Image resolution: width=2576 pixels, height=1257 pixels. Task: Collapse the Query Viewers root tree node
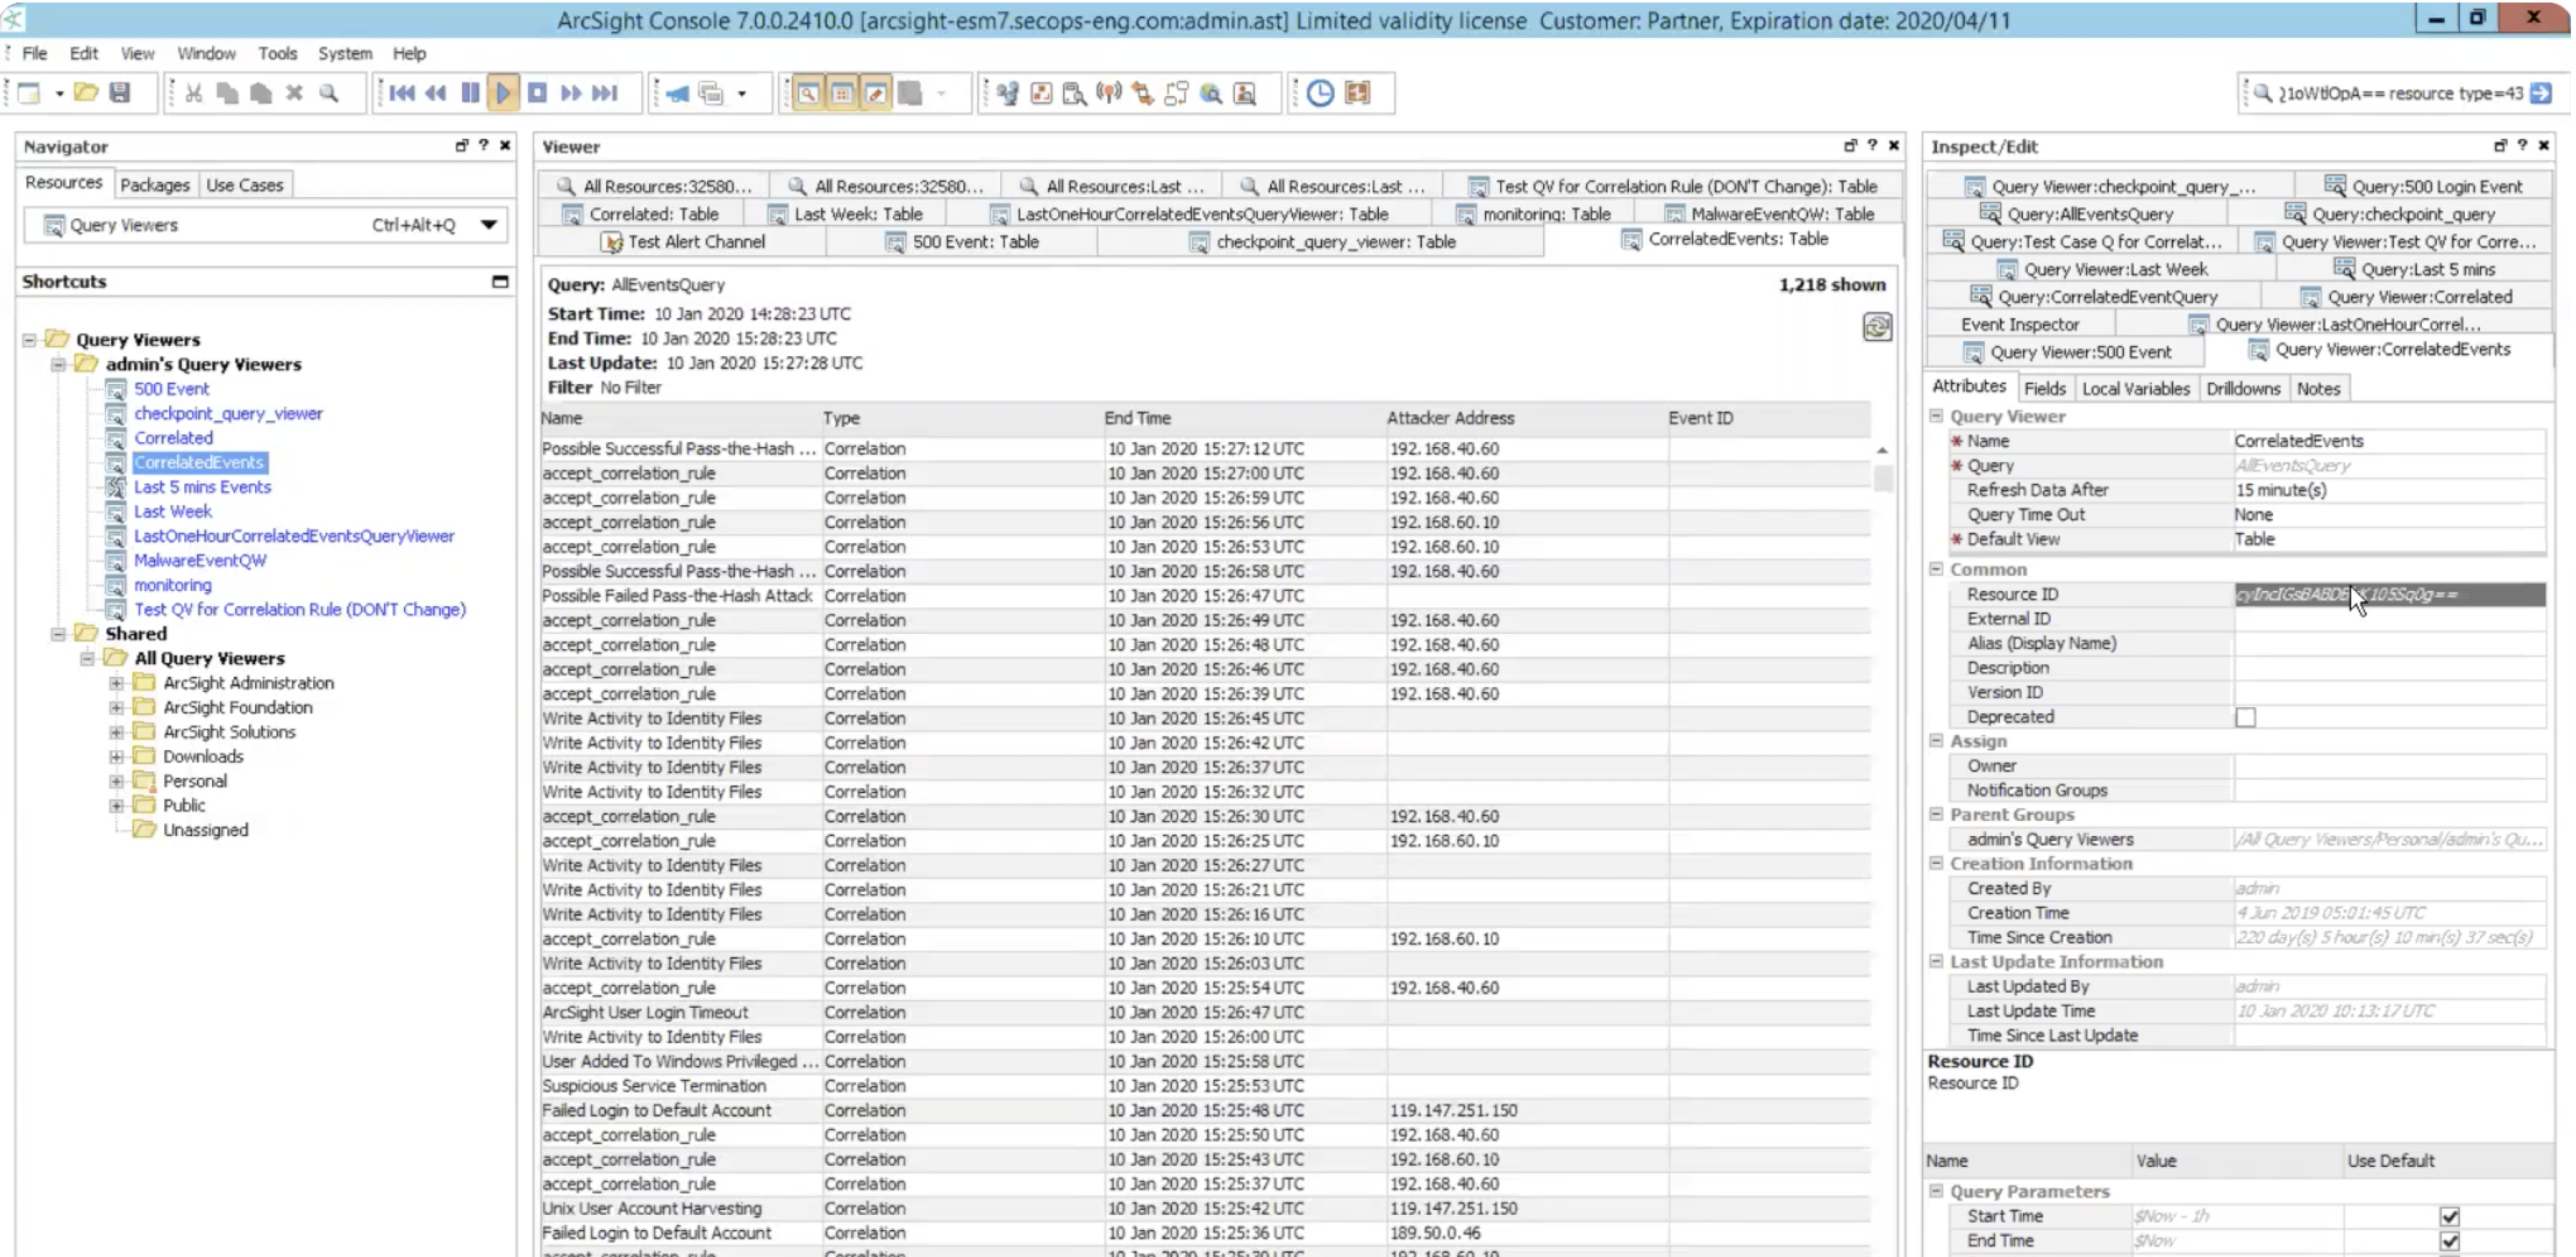30,340
